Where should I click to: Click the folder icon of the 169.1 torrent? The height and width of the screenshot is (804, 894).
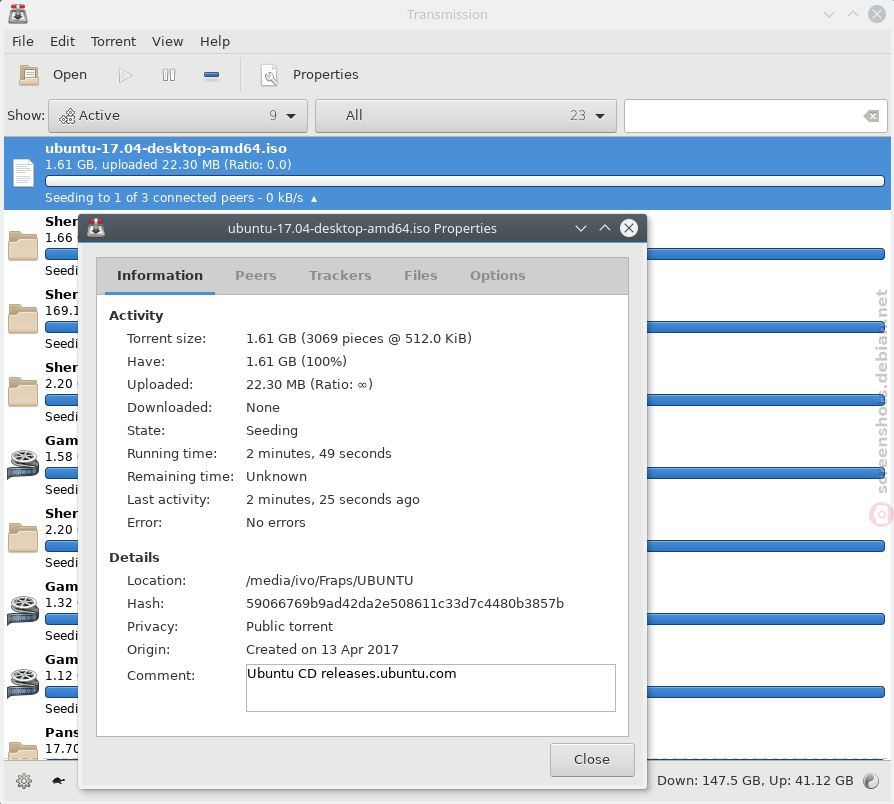(x=23, y=319)
